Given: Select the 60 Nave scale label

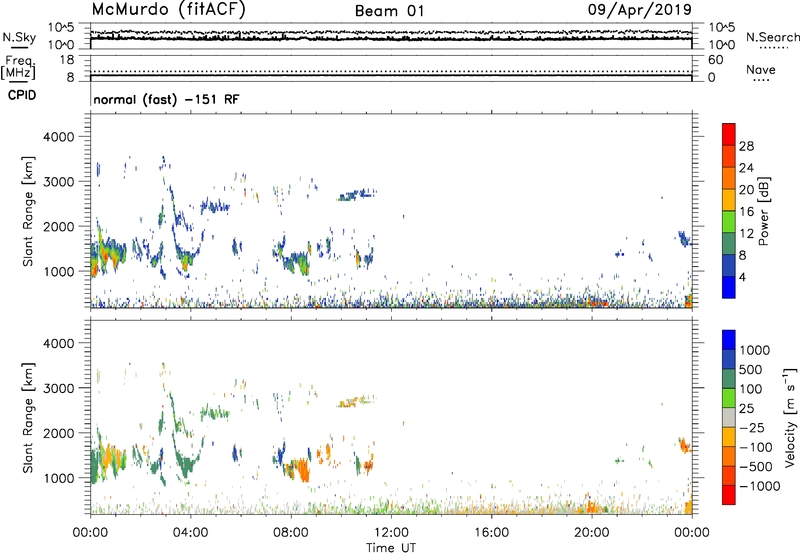Looking at the screenshot, I should [715, 60].
